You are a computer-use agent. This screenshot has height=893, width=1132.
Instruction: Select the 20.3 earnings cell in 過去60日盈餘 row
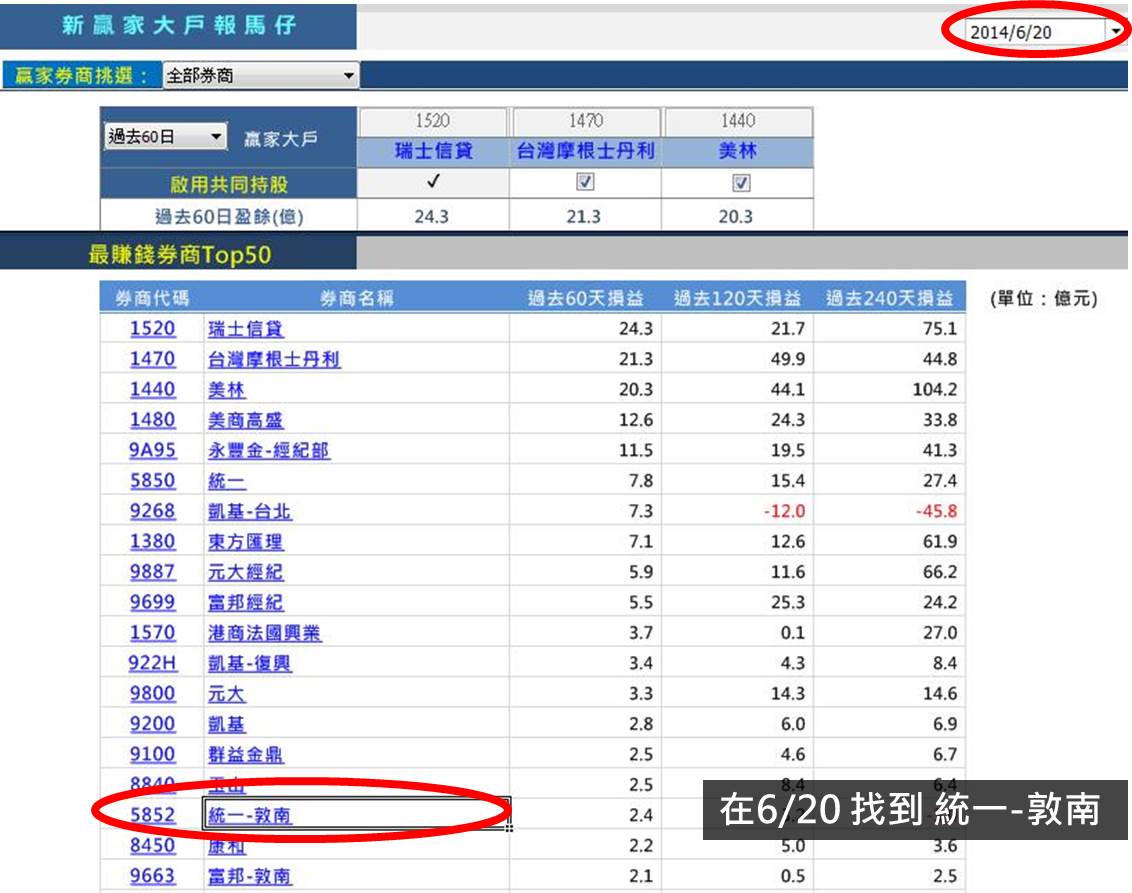click(737, 216)
